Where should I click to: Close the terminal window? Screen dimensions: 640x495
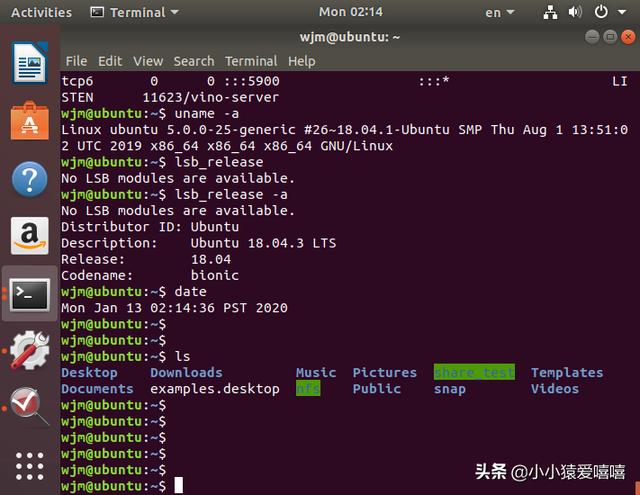point(628,37)
